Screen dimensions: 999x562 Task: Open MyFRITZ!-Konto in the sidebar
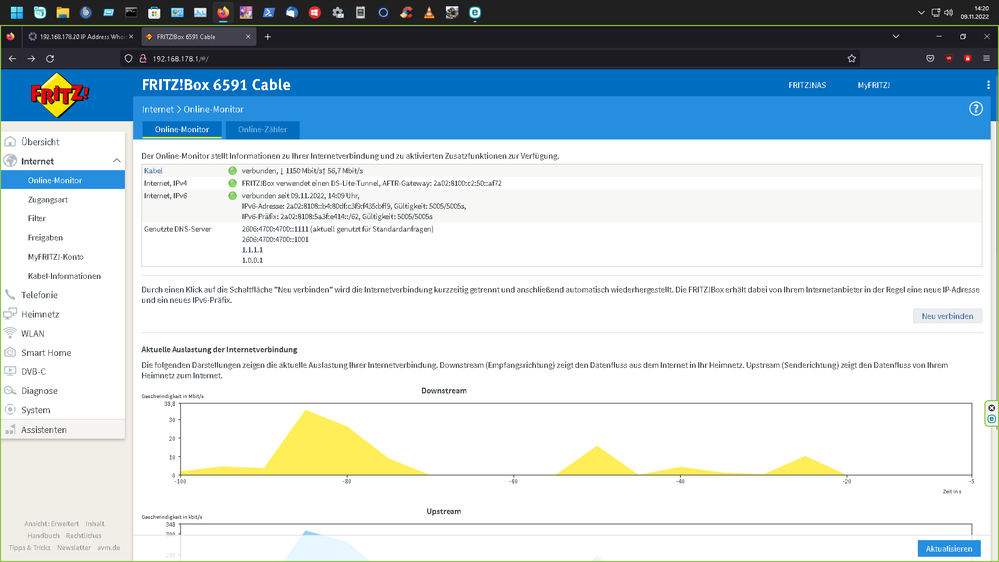point(55,257)
